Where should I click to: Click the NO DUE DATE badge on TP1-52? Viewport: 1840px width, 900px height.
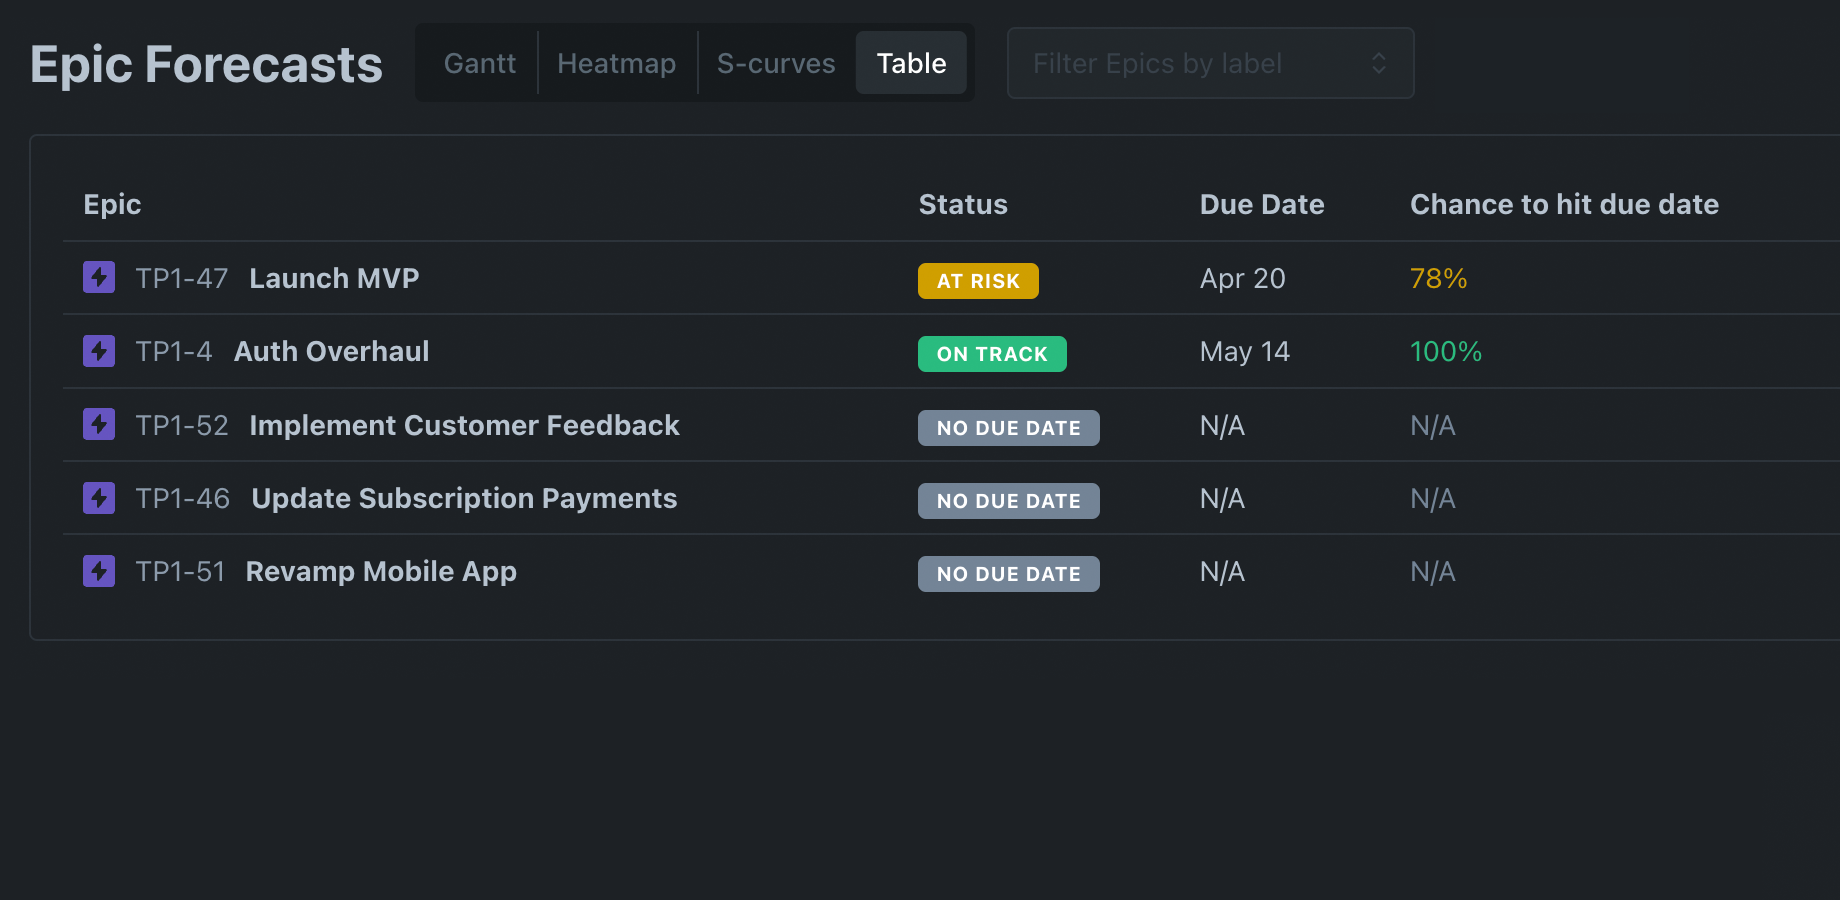coord(1008,427)
